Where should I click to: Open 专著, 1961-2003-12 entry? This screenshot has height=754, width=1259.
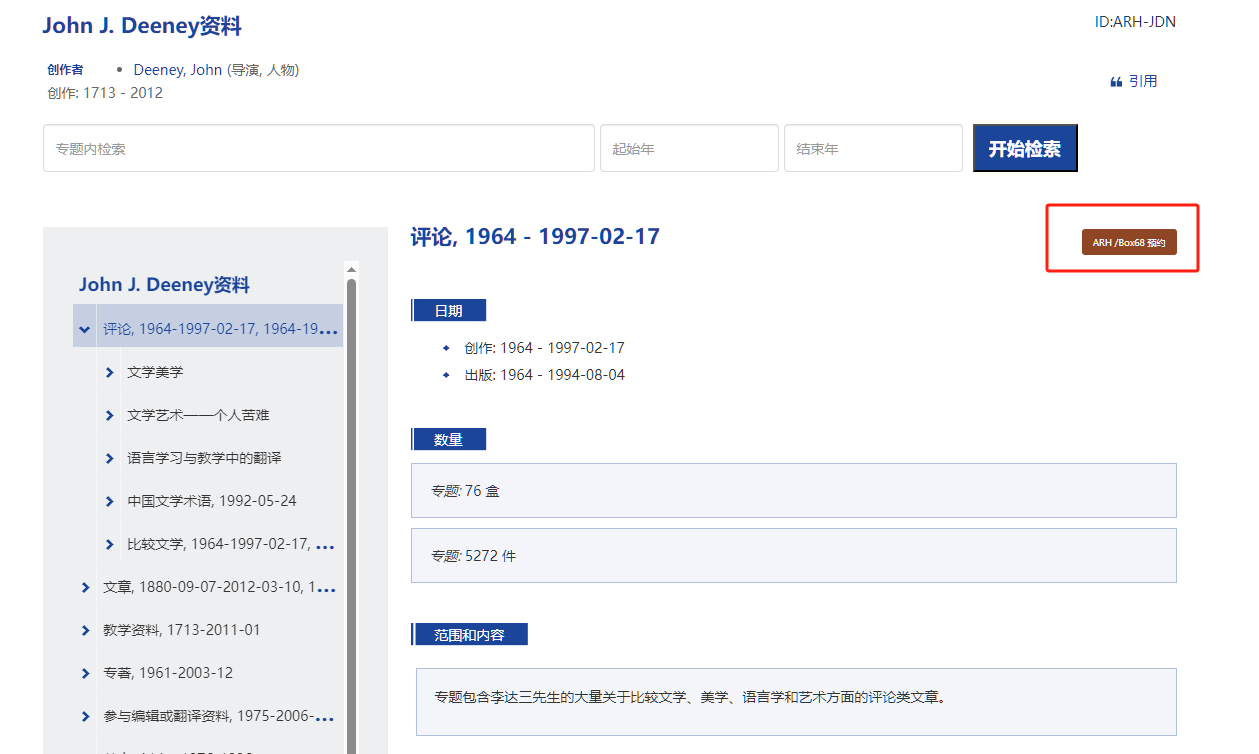(168, 673)
